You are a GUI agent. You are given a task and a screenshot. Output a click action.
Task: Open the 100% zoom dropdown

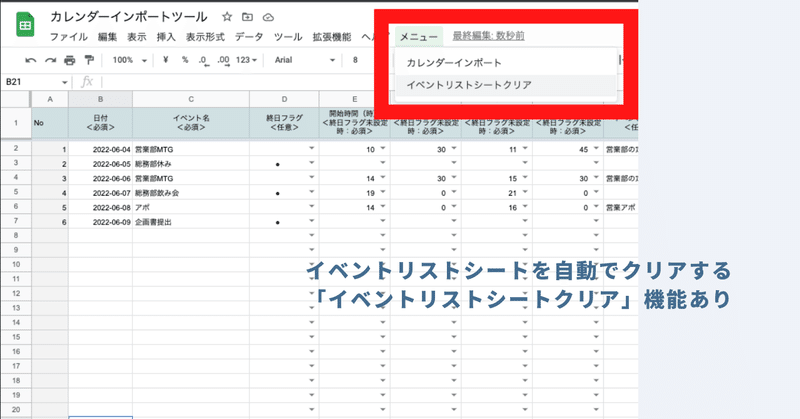click(130, 60)
